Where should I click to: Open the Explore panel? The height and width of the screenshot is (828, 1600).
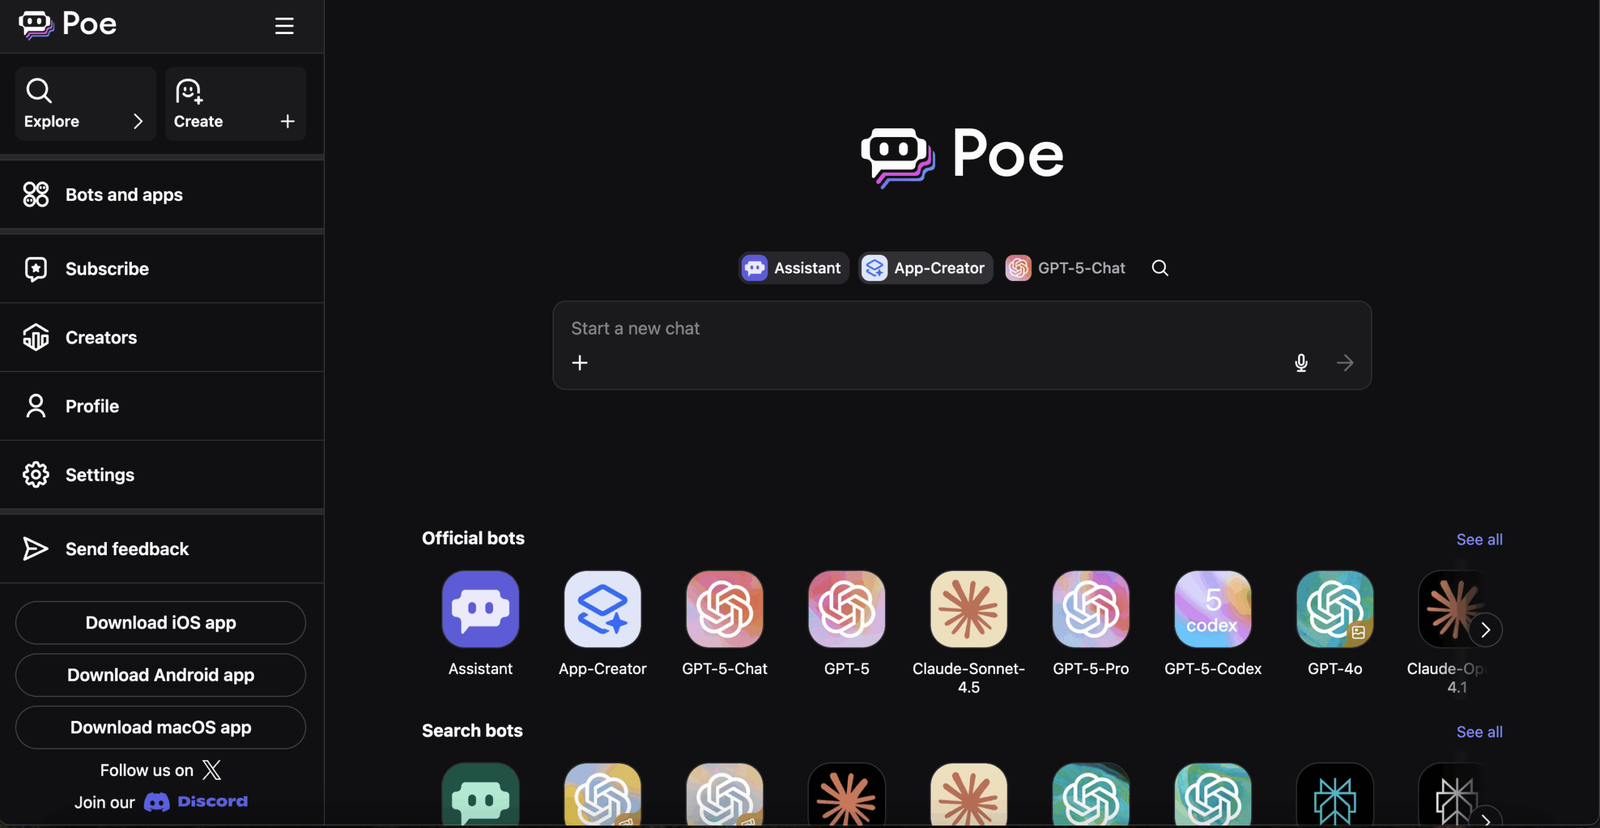[x=85, y=104]
